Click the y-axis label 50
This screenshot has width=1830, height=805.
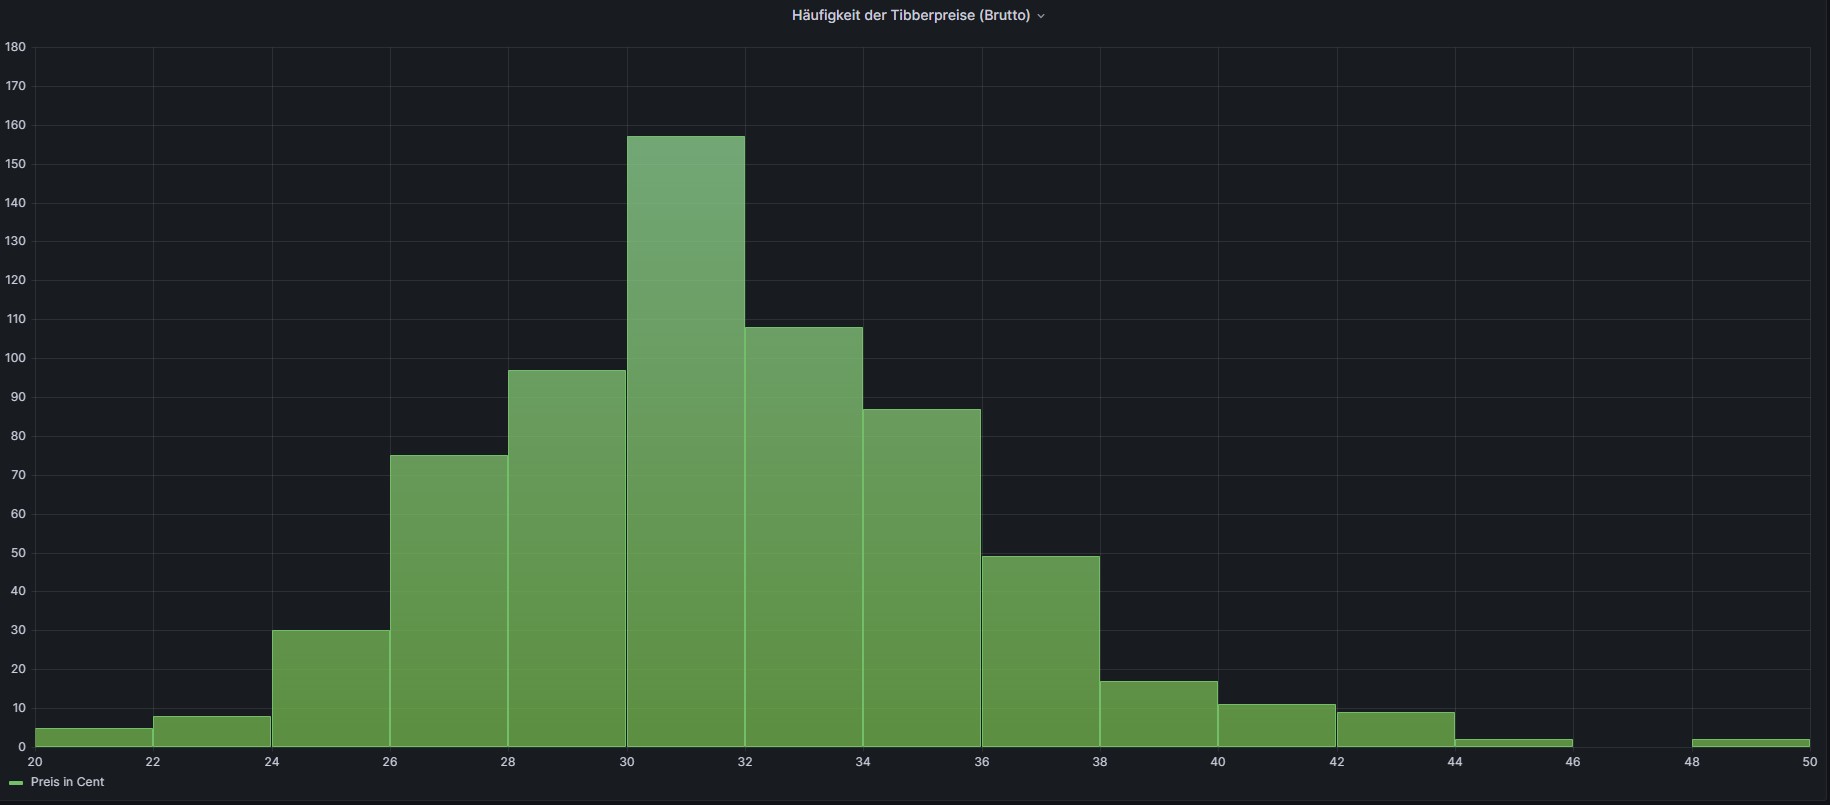[18, 553]
